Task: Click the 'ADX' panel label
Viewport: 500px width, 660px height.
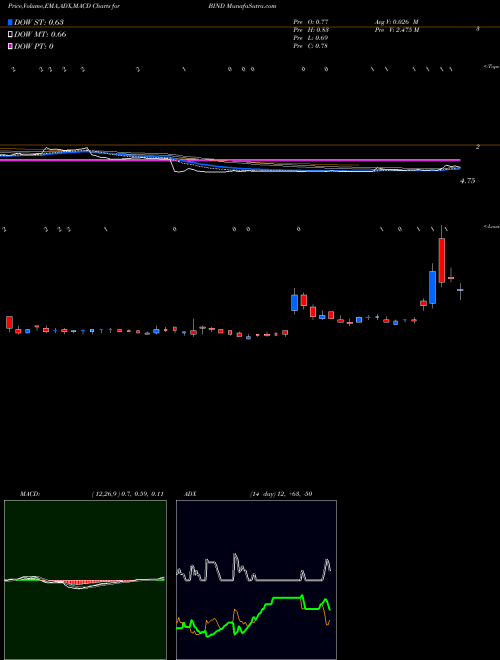Action: point(190,494)
